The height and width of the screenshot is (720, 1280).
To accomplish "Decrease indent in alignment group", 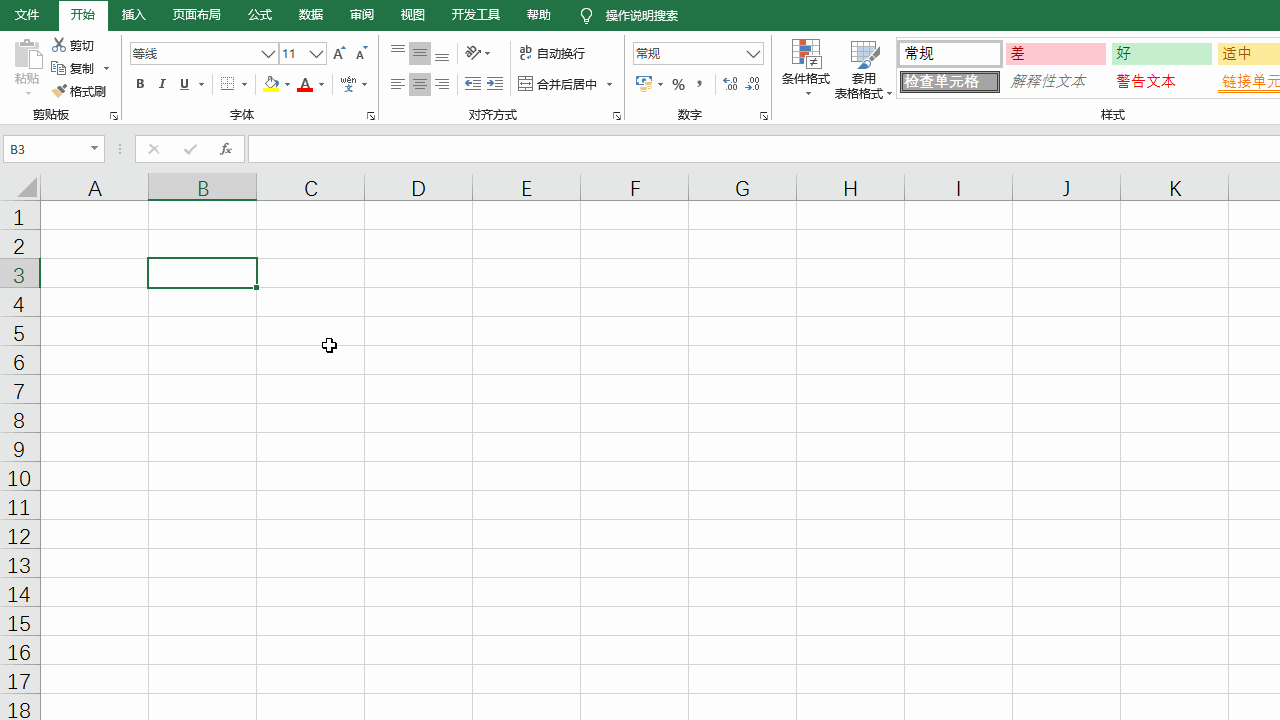I will coord(473,84).
